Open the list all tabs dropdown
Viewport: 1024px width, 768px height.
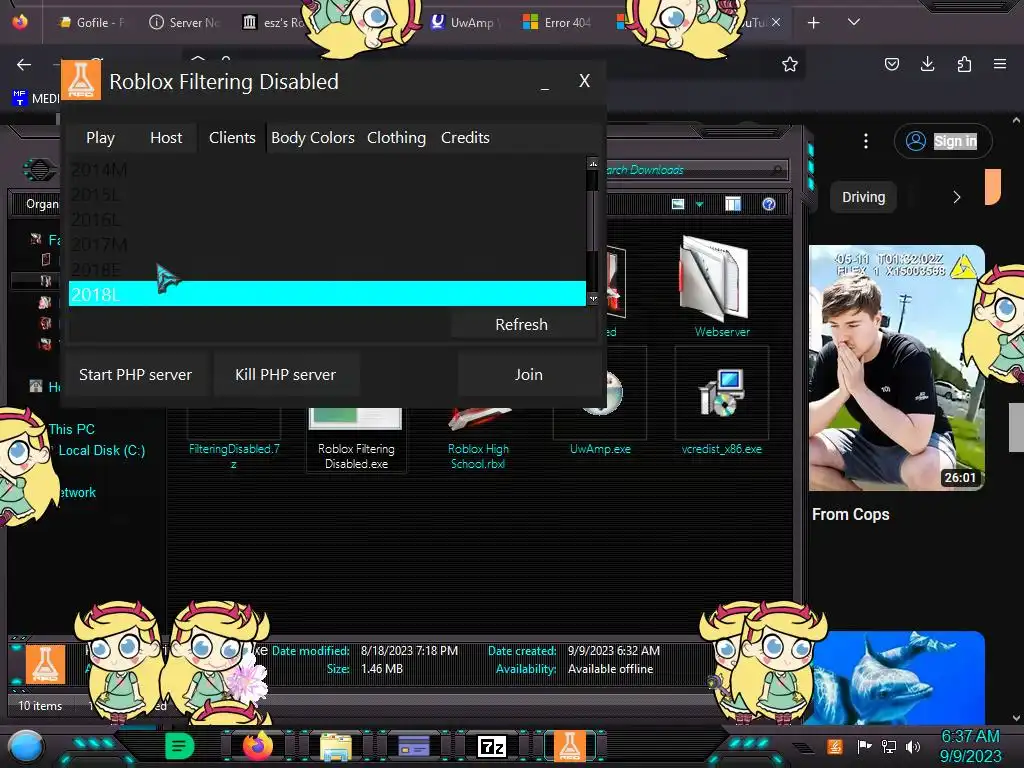point(854,22)
